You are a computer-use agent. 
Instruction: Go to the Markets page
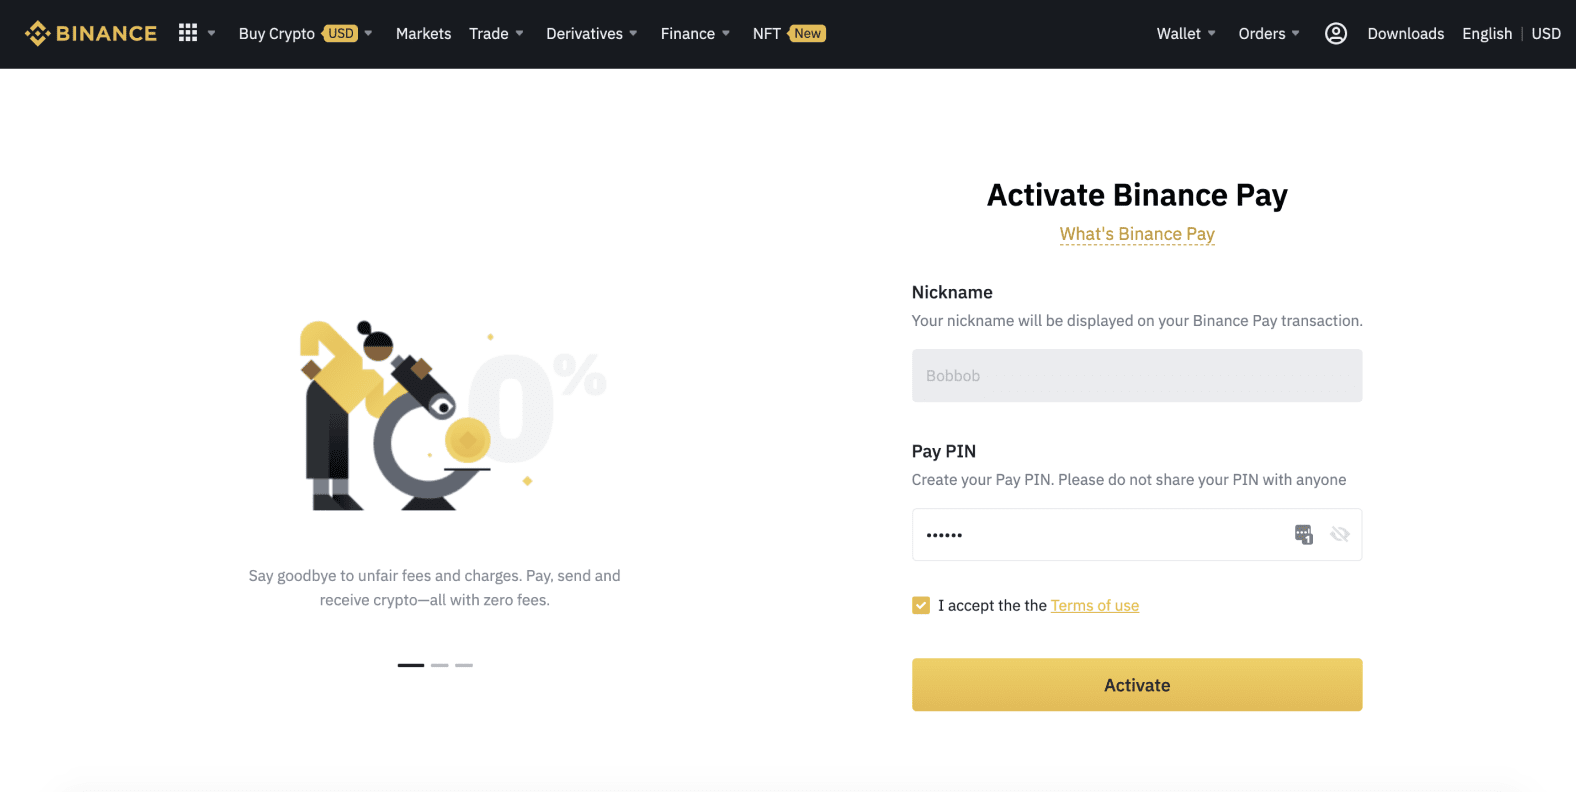[423, 33]
